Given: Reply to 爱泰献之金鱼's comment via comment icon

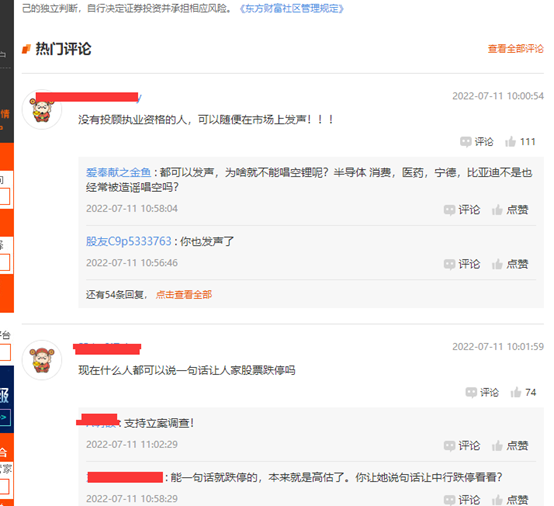Looking at the screenshot, I should click(462, 210).
